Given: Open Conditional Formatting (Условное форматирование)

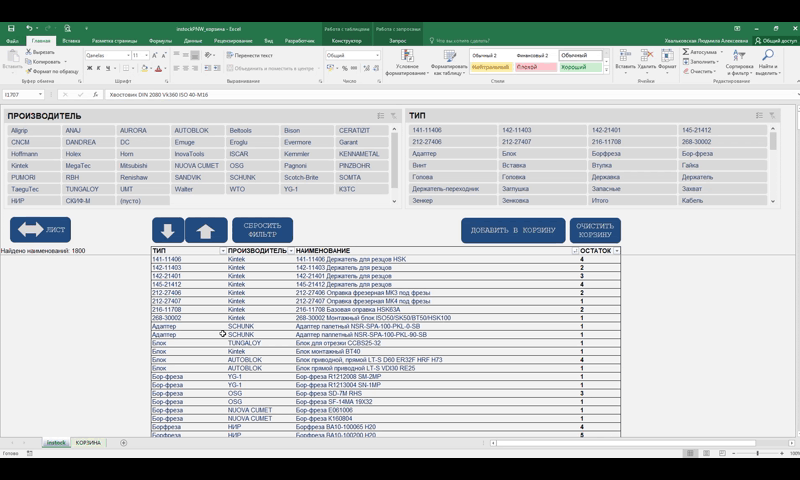Looking at the screenshot, I should coord(406,62).
